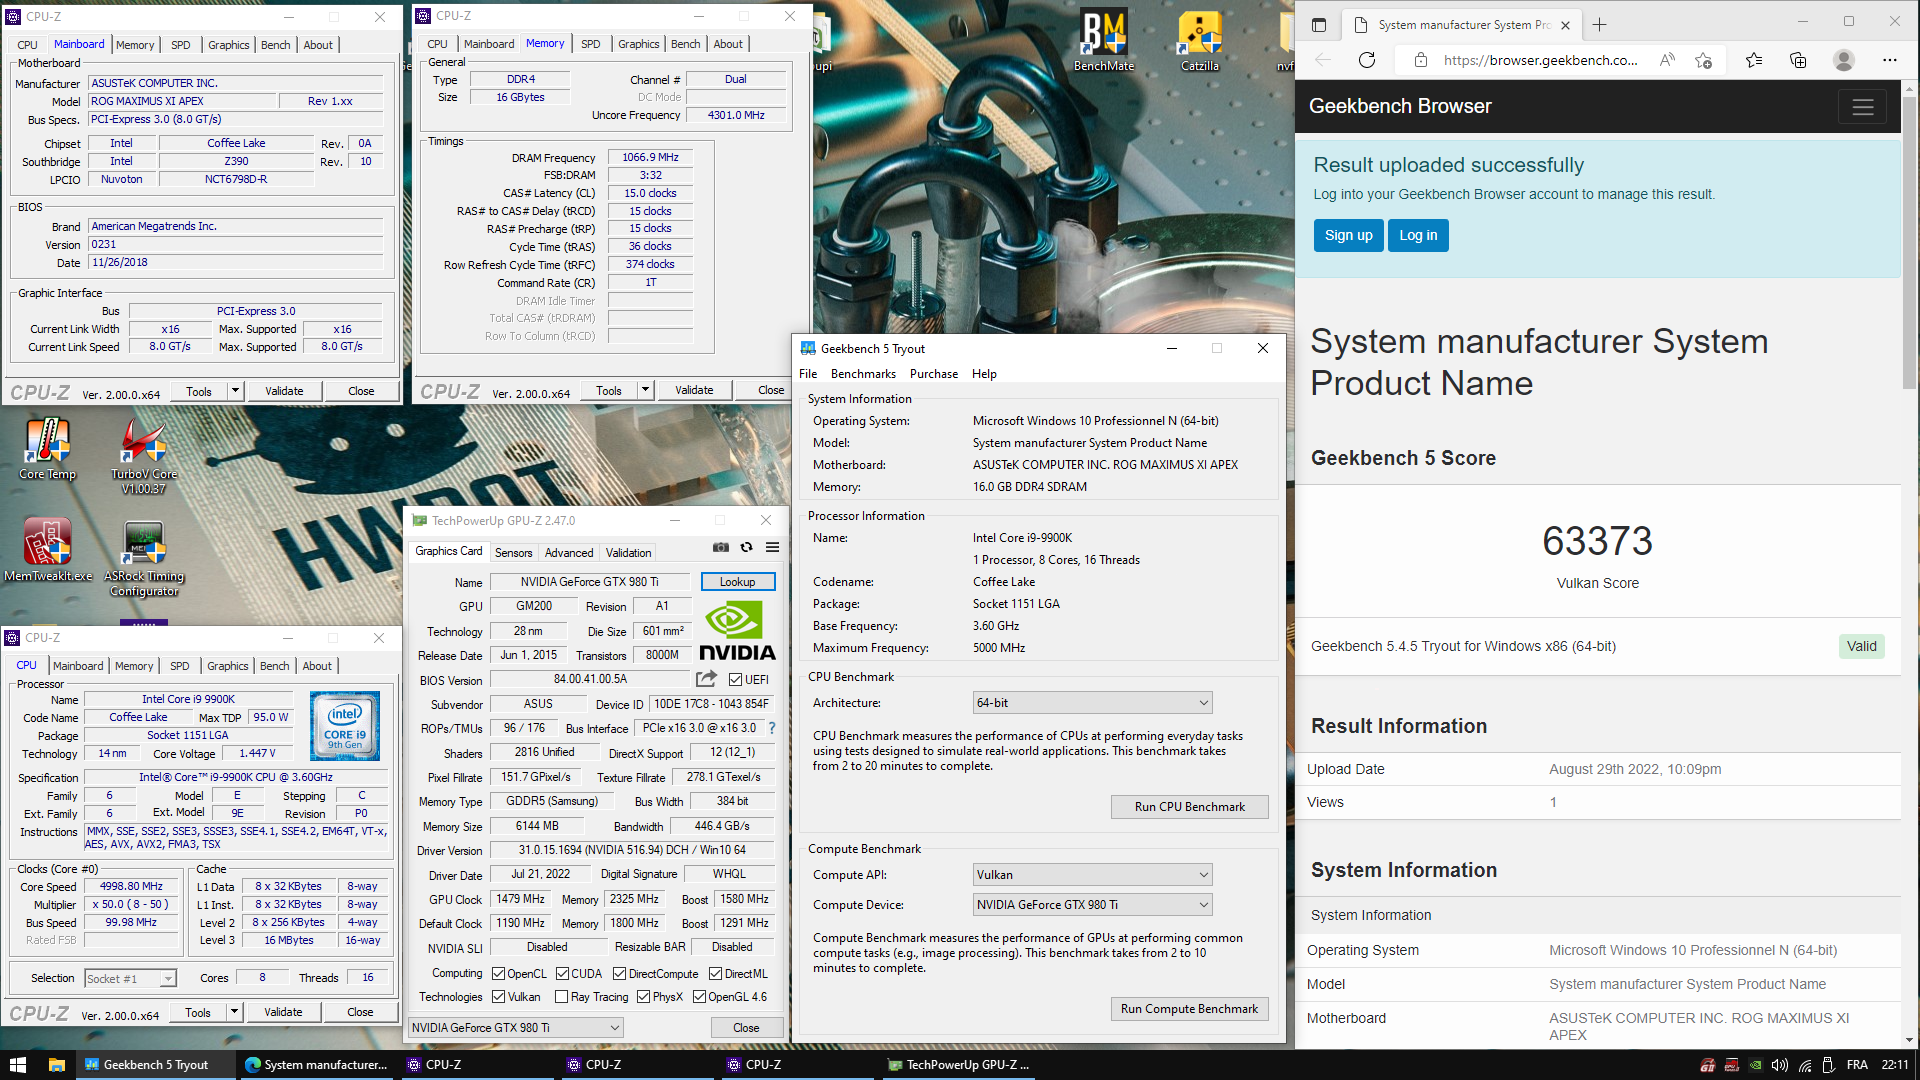Viewport: 1920px width, 1080px height.
Task: Click the Intel Core i9 logo in CPU-Z
Action: (x=346, y=726)
